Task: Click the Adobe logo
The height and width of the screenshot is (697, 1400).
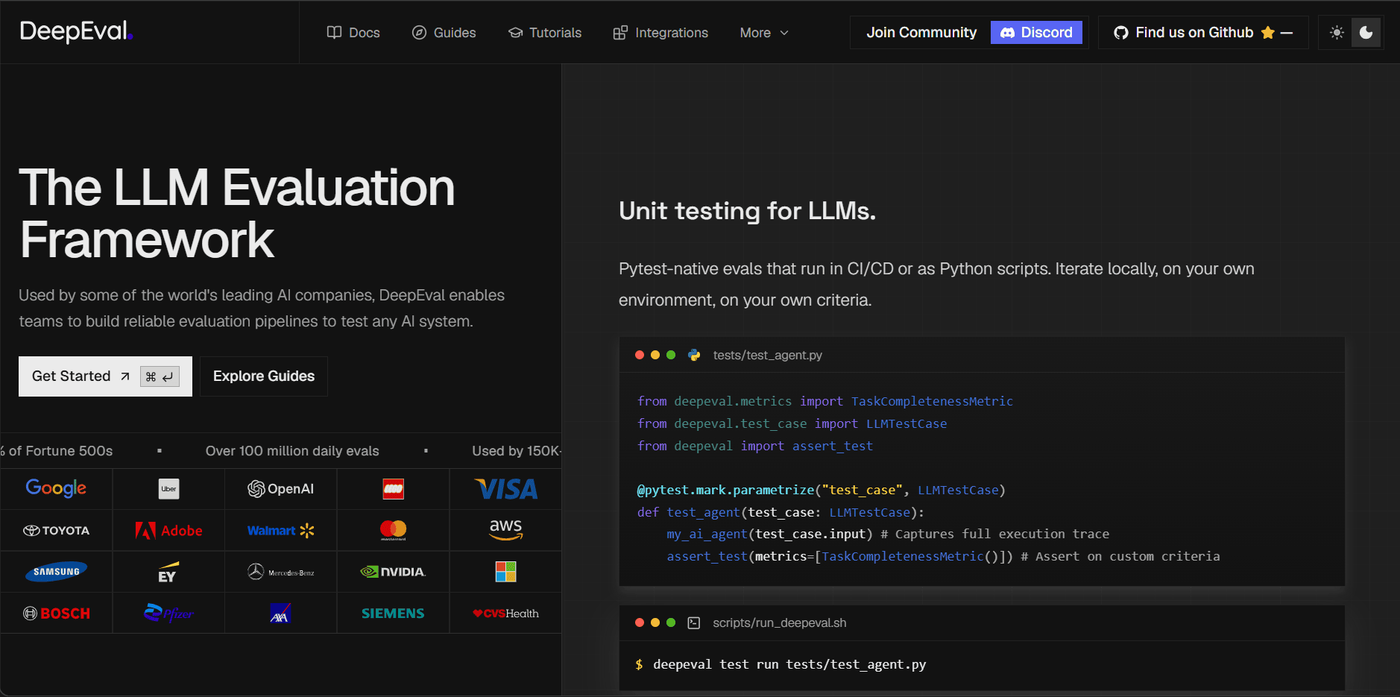Action: [x=168, y=530]
